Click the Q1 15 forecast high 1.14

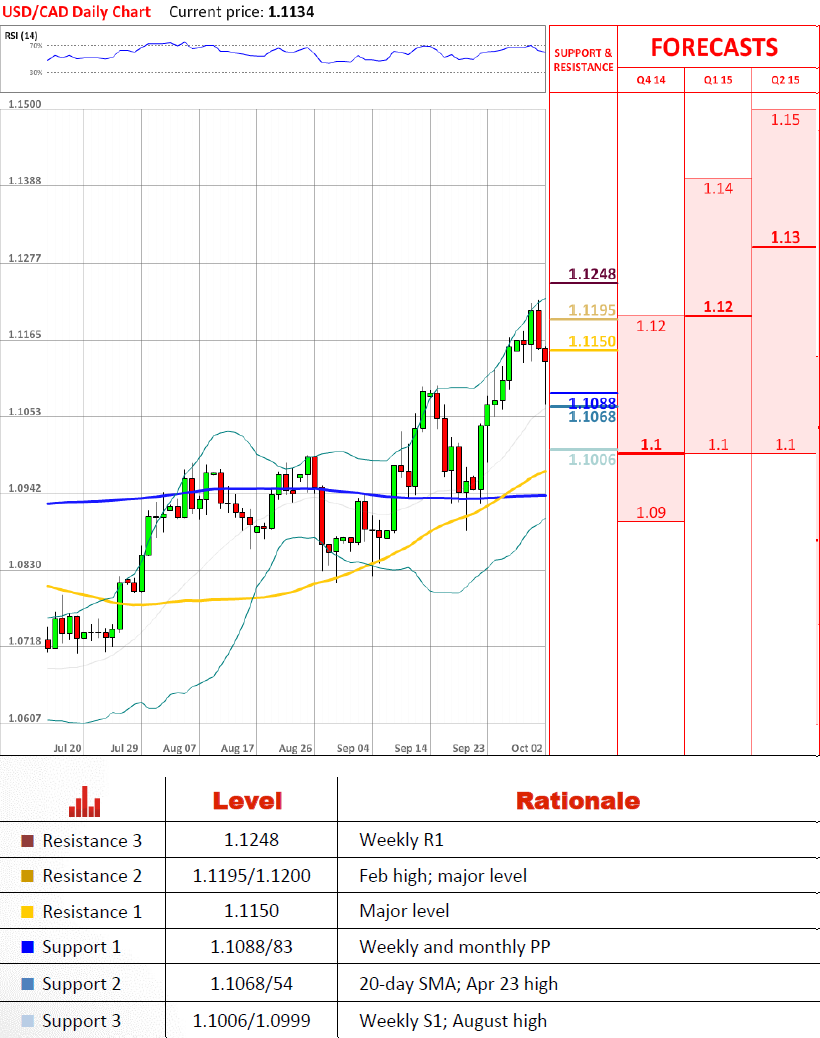click(718, 189)
